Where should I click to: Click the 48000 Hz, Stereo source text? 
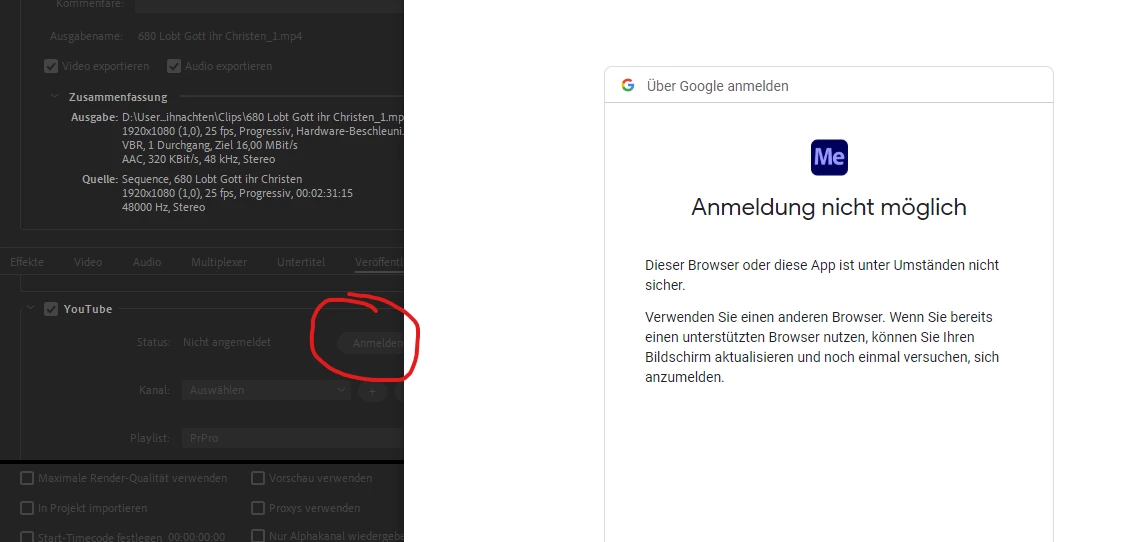[x=164, y=207]
